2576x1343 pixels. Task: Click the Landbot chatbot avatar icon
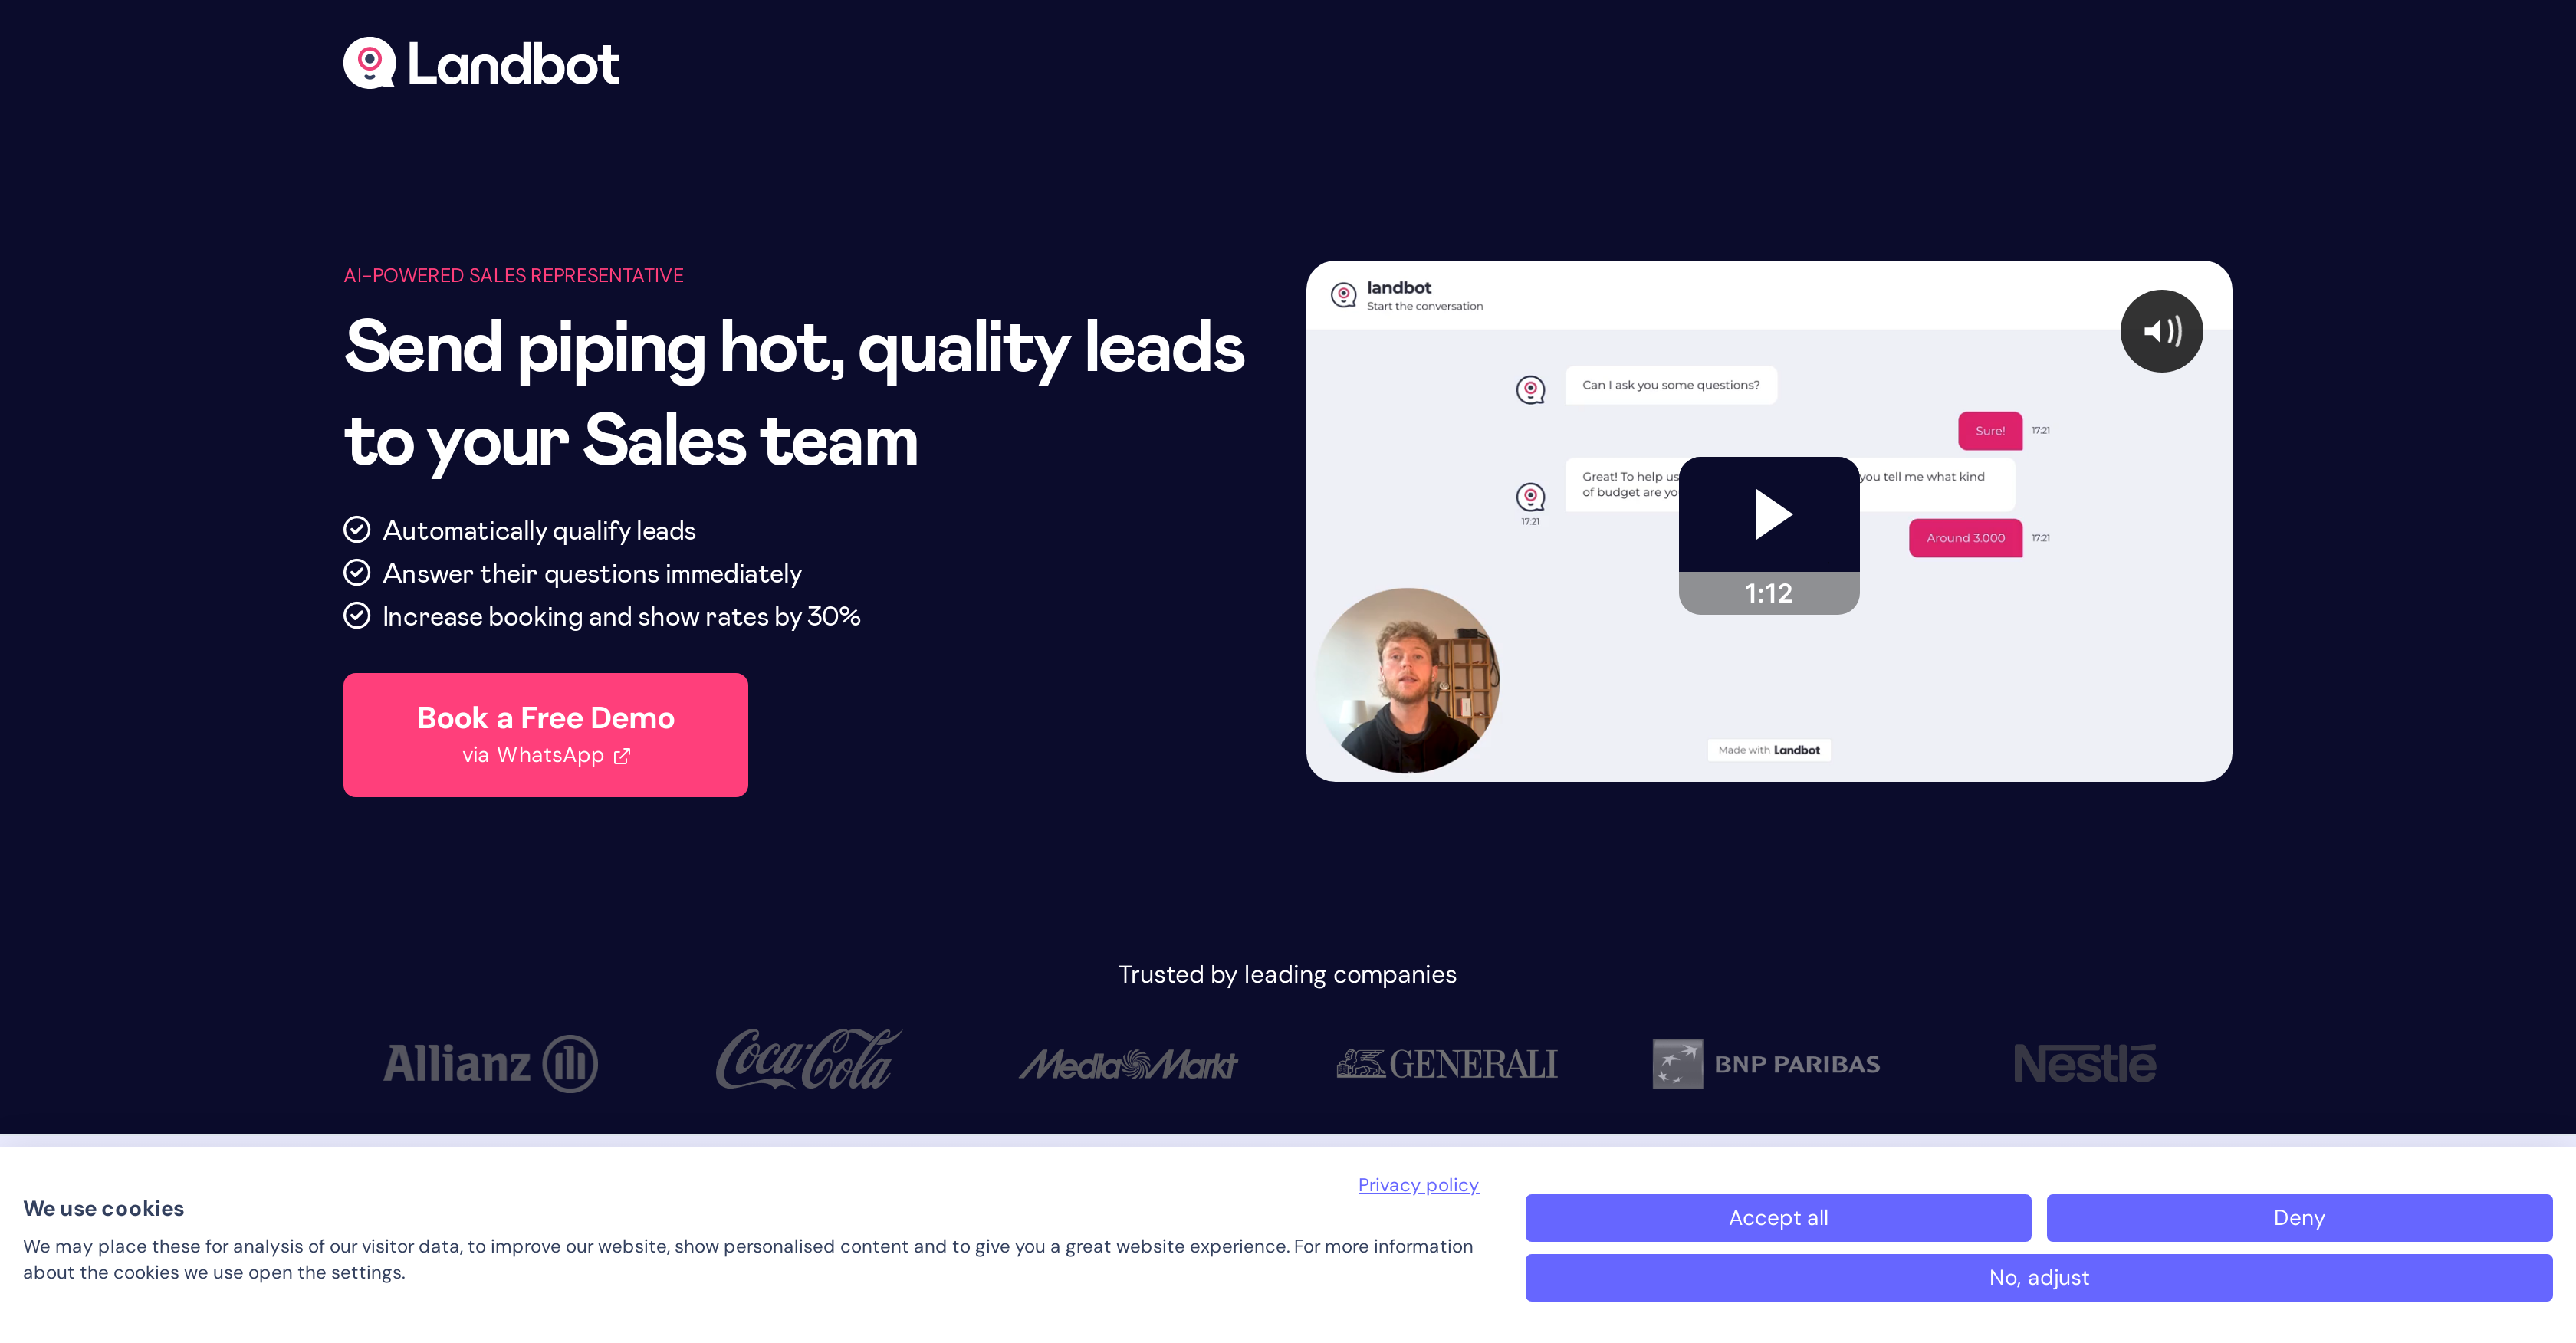[x=1344, y=295]
